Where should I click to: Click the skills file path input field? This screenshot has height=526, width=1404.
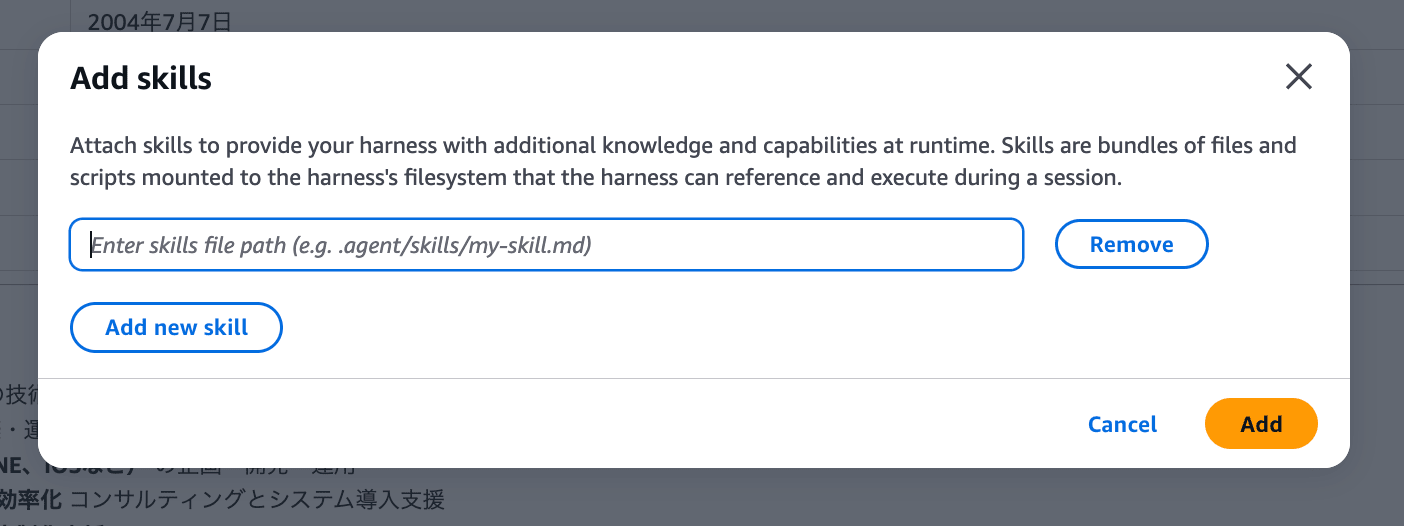click(x=546, y=245)
